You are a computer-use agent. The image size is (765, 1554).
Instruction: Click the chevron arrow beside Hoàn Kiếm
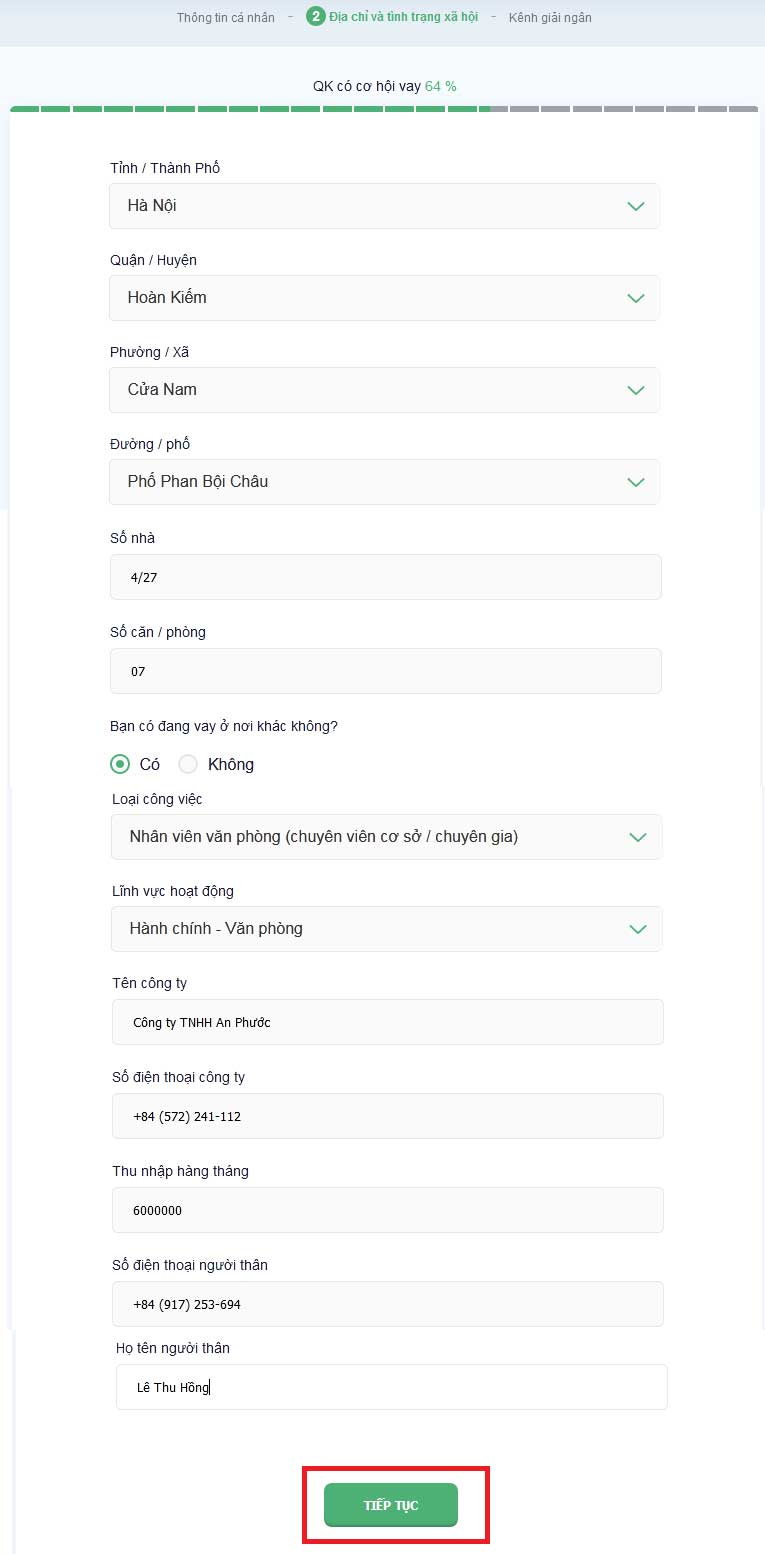pyautogui.click(x=635, y=298)
